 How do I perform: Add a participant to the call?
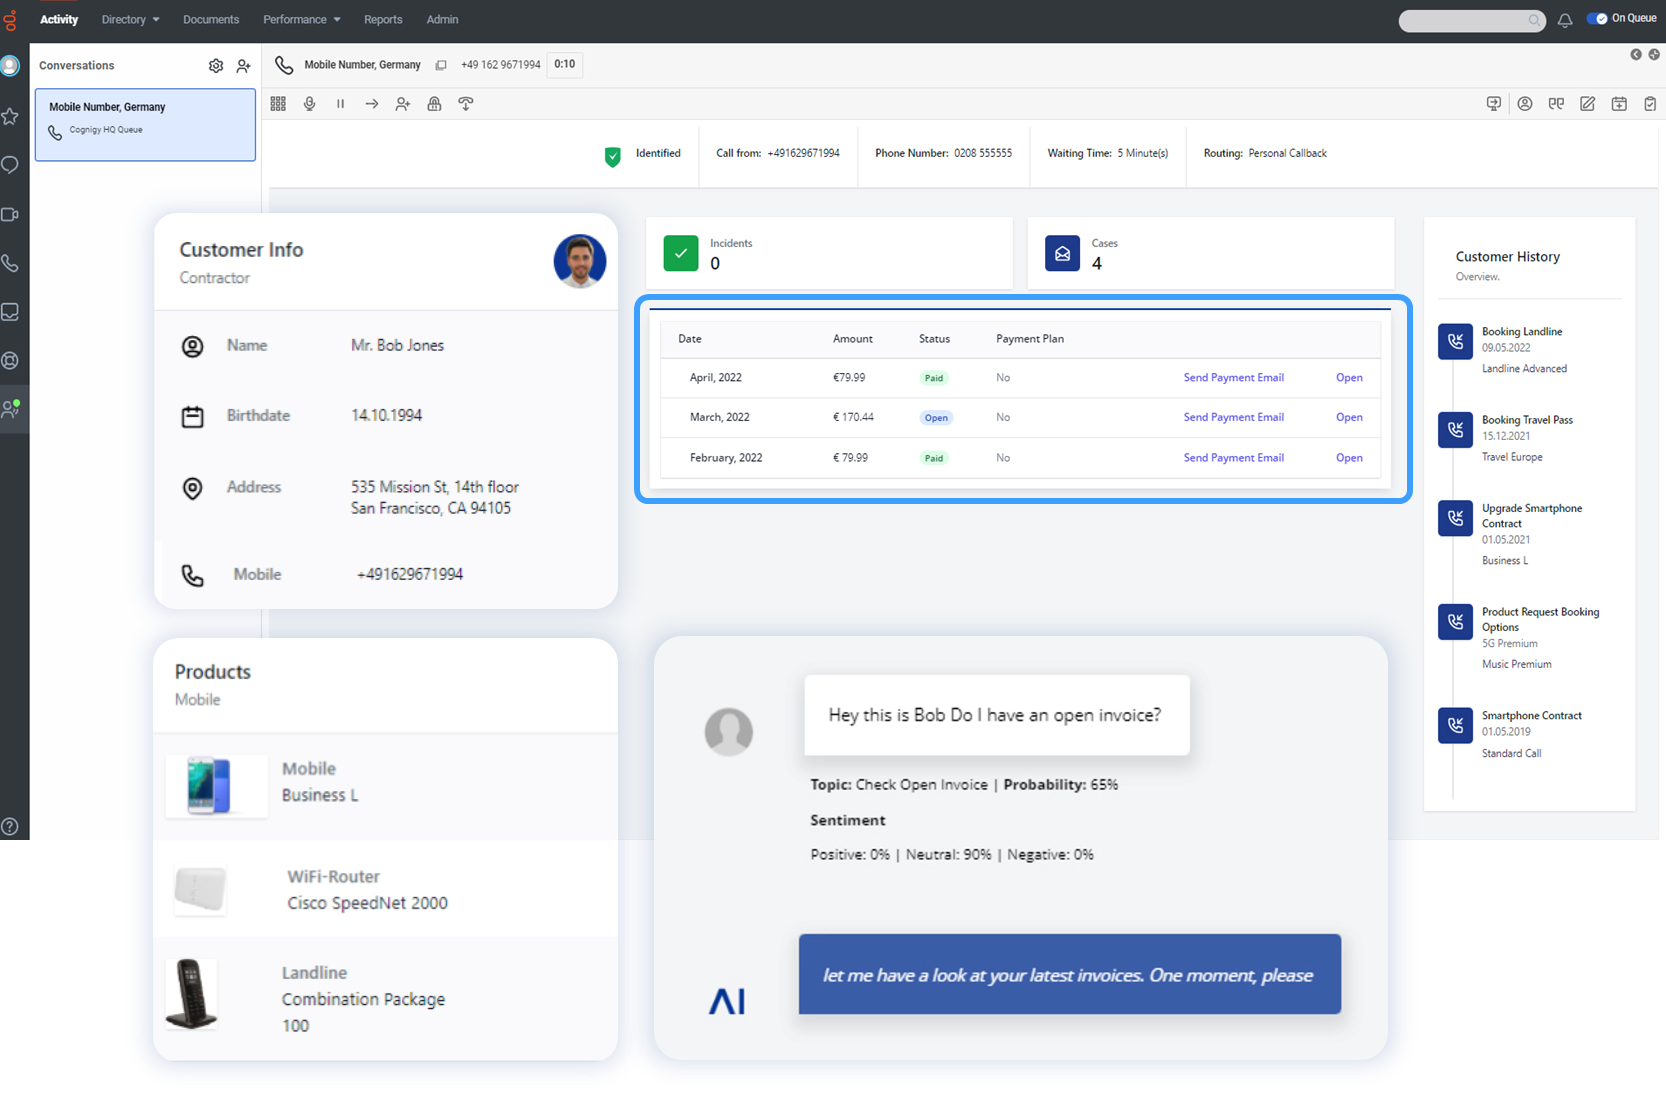[x=403, y=103]
